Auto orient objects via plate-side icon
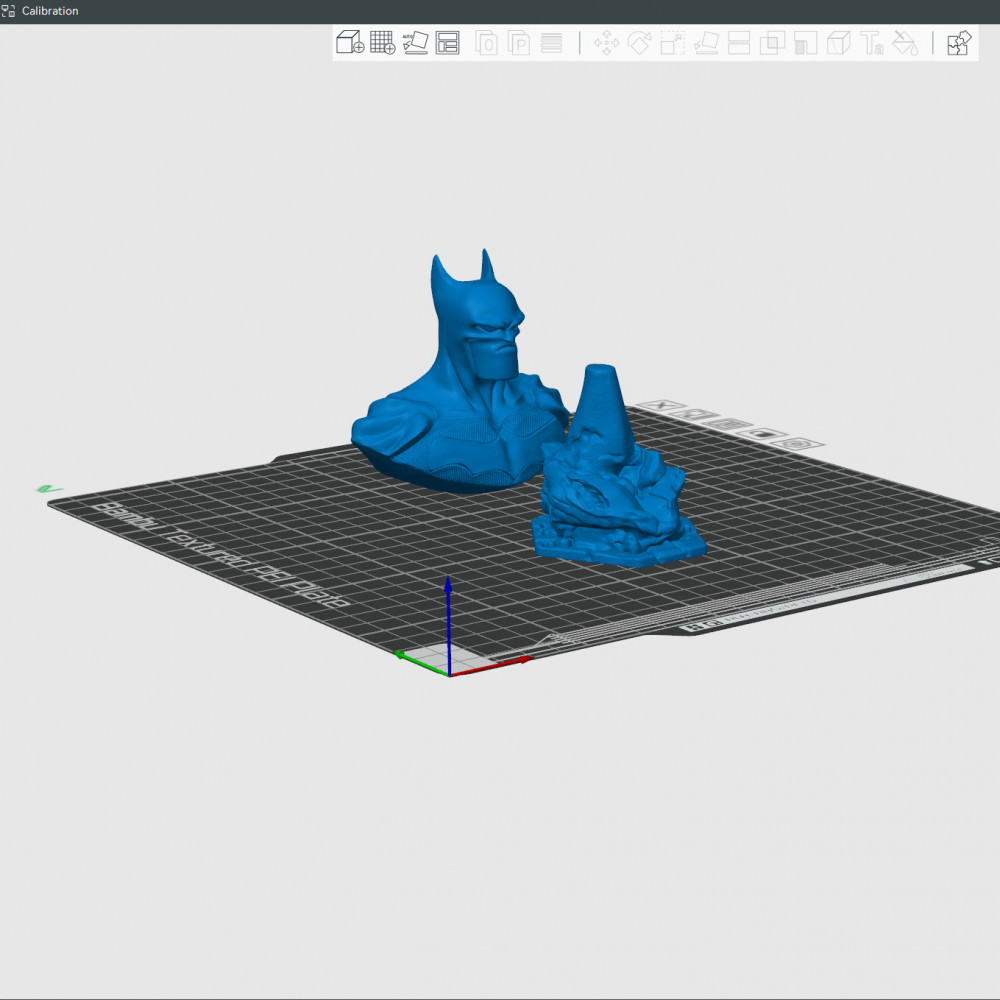 [696, 415]
